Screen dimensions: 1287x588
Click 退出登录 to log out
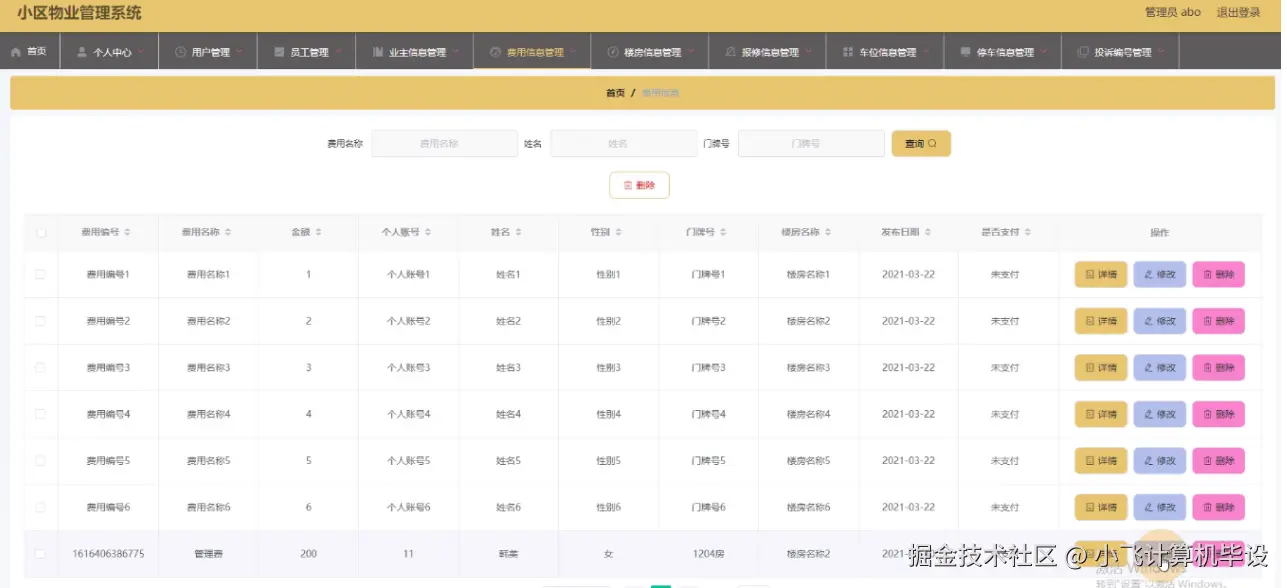1238,13
